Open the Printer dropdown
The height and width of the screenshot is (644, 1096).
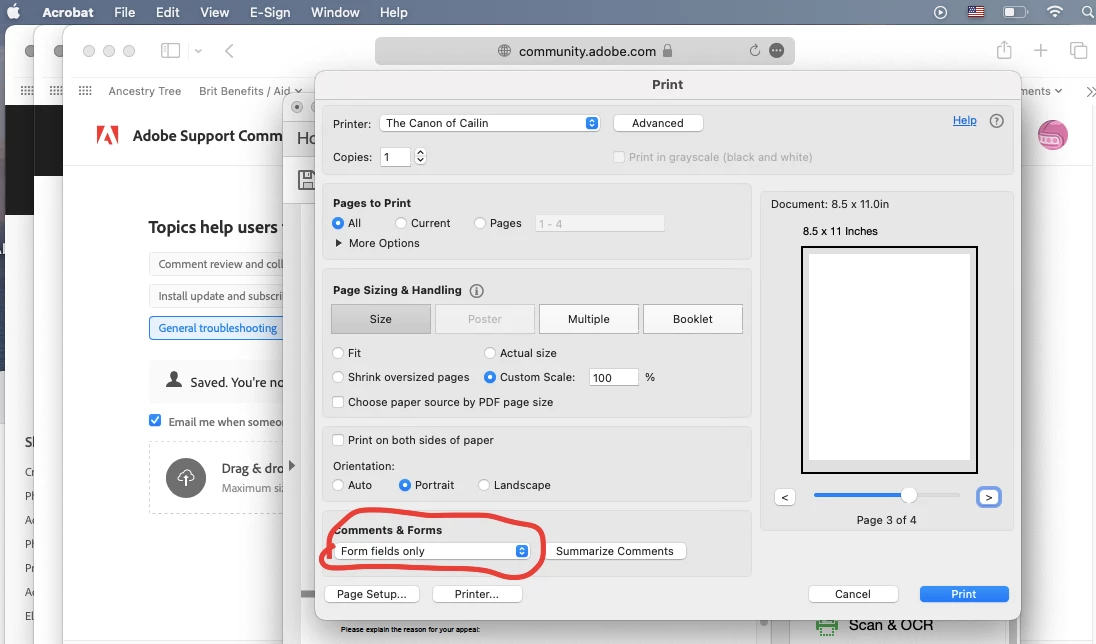point(489,123)
